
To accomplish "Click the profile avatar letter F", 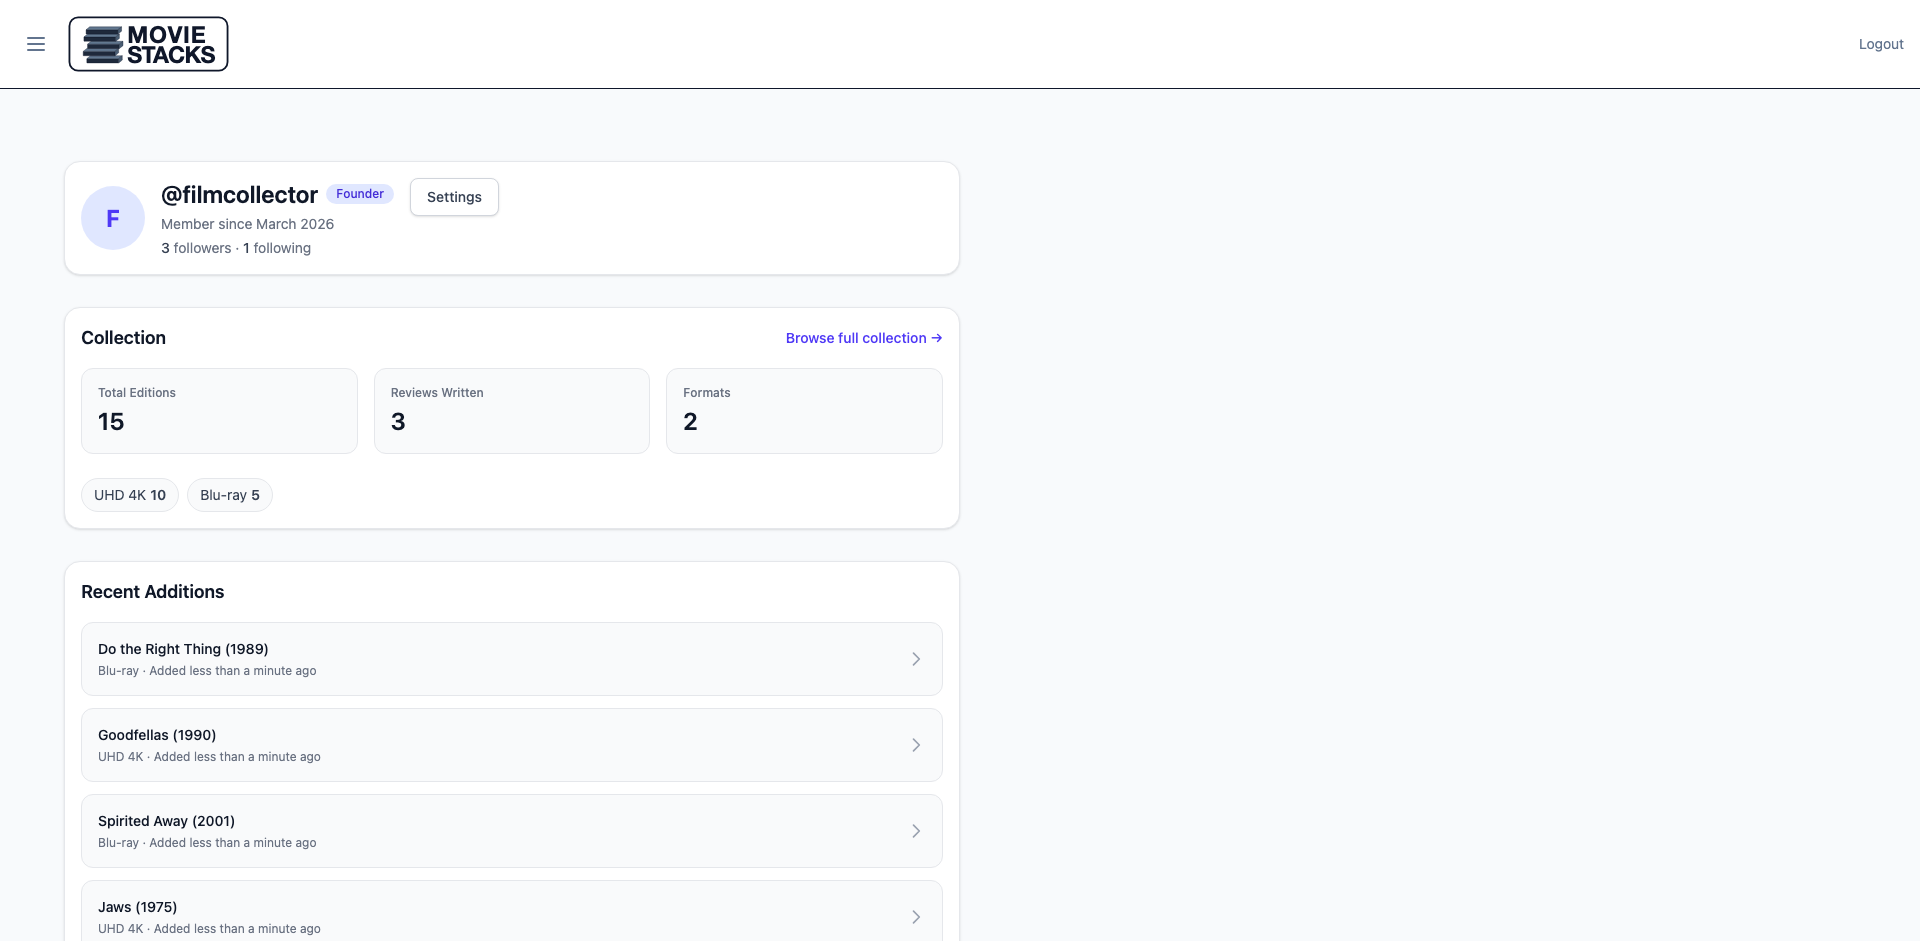I will pos(113,218).
